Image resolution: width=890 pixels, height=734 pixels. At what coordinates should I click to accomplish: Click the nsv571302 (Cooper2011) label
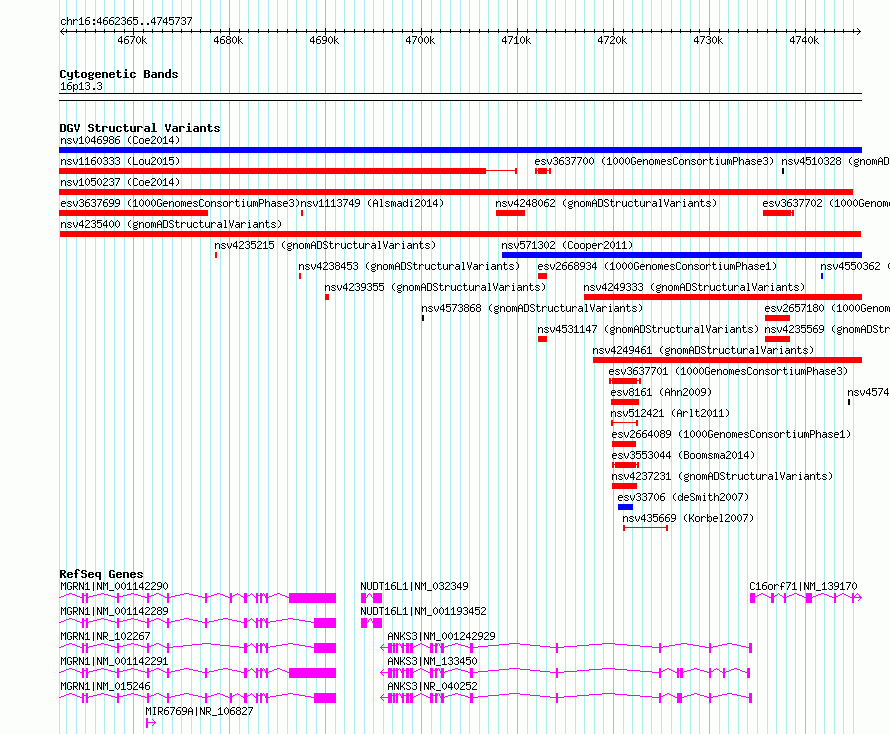(567, 245)
